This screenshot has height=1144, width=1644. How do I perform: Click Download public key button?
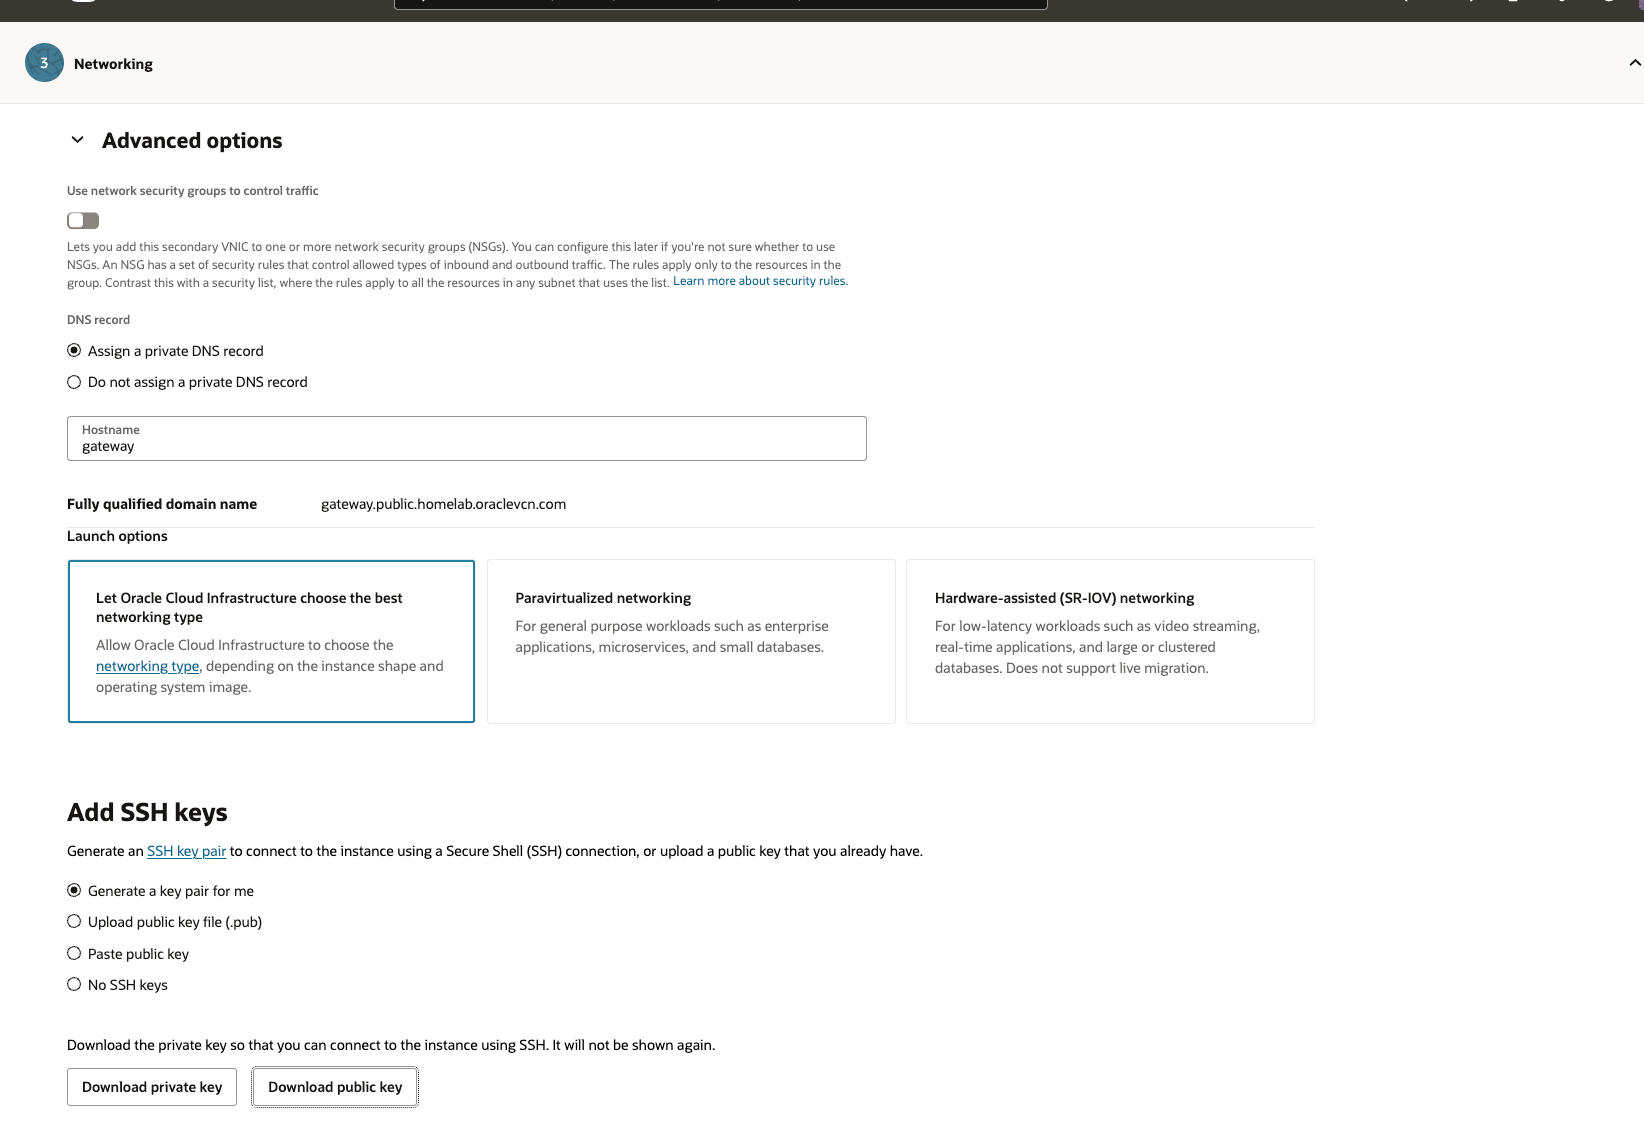[x=335, y=1087]
